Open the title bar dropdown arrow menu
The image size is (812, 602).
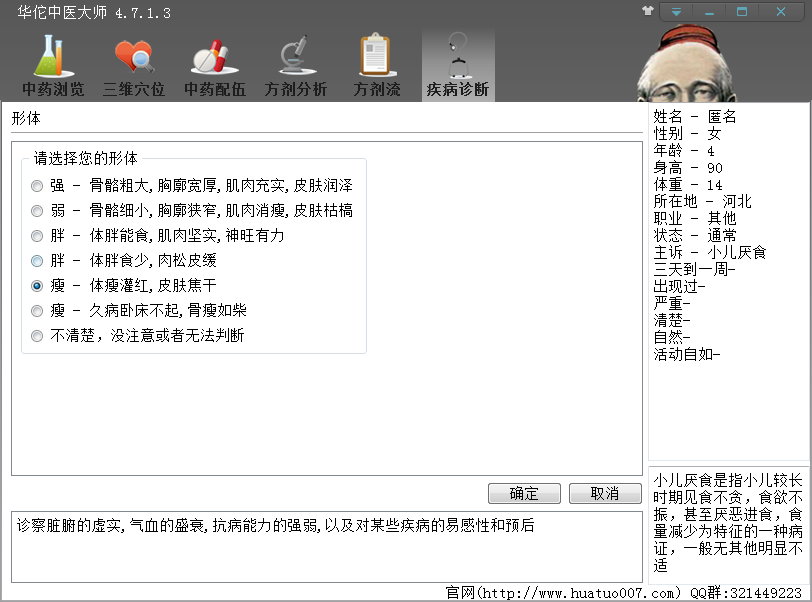pyautogui.click(x=677, y=12)
